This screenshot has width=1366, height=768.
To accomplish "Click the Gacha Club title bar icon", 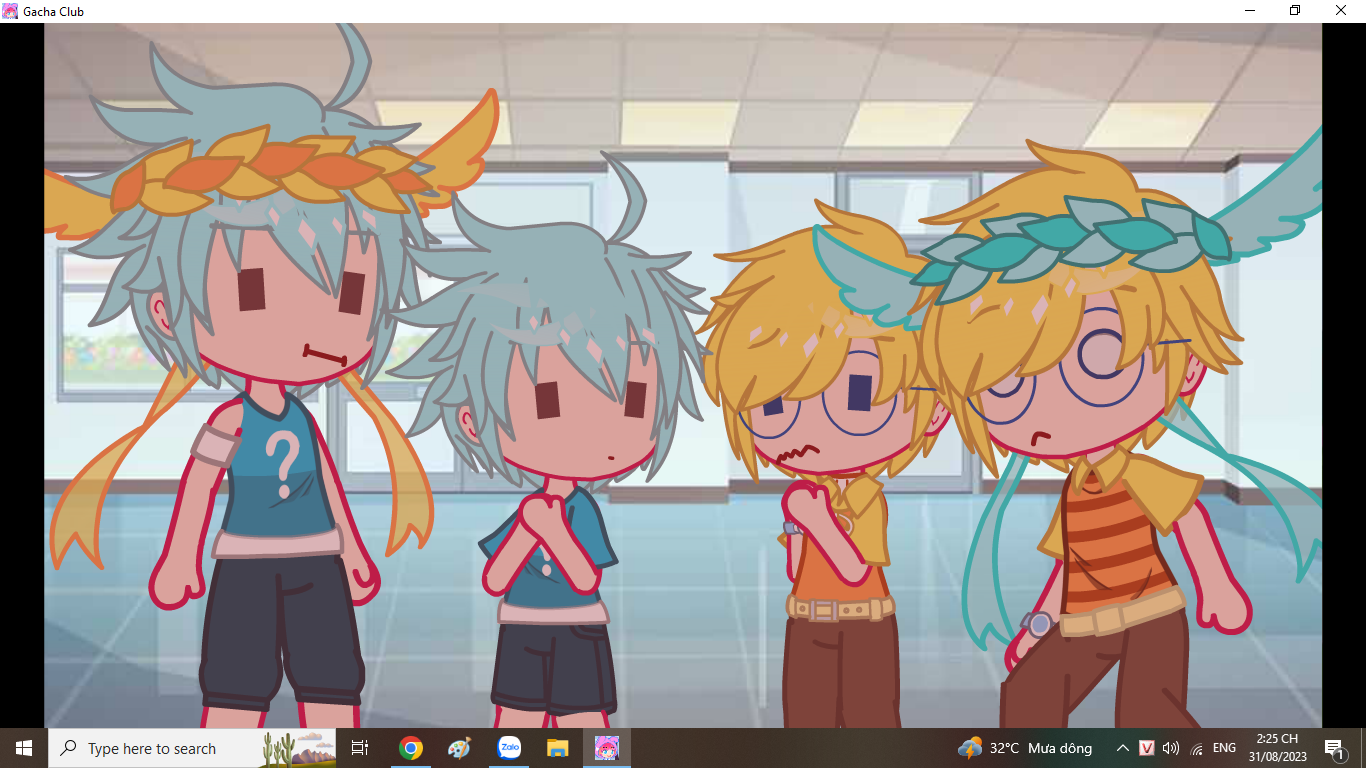I will click(x=10, y=11).
